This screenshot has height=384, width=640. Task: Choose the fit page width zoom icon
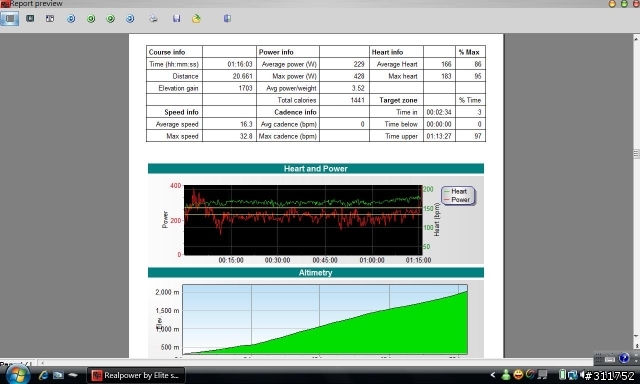point(50,18)
